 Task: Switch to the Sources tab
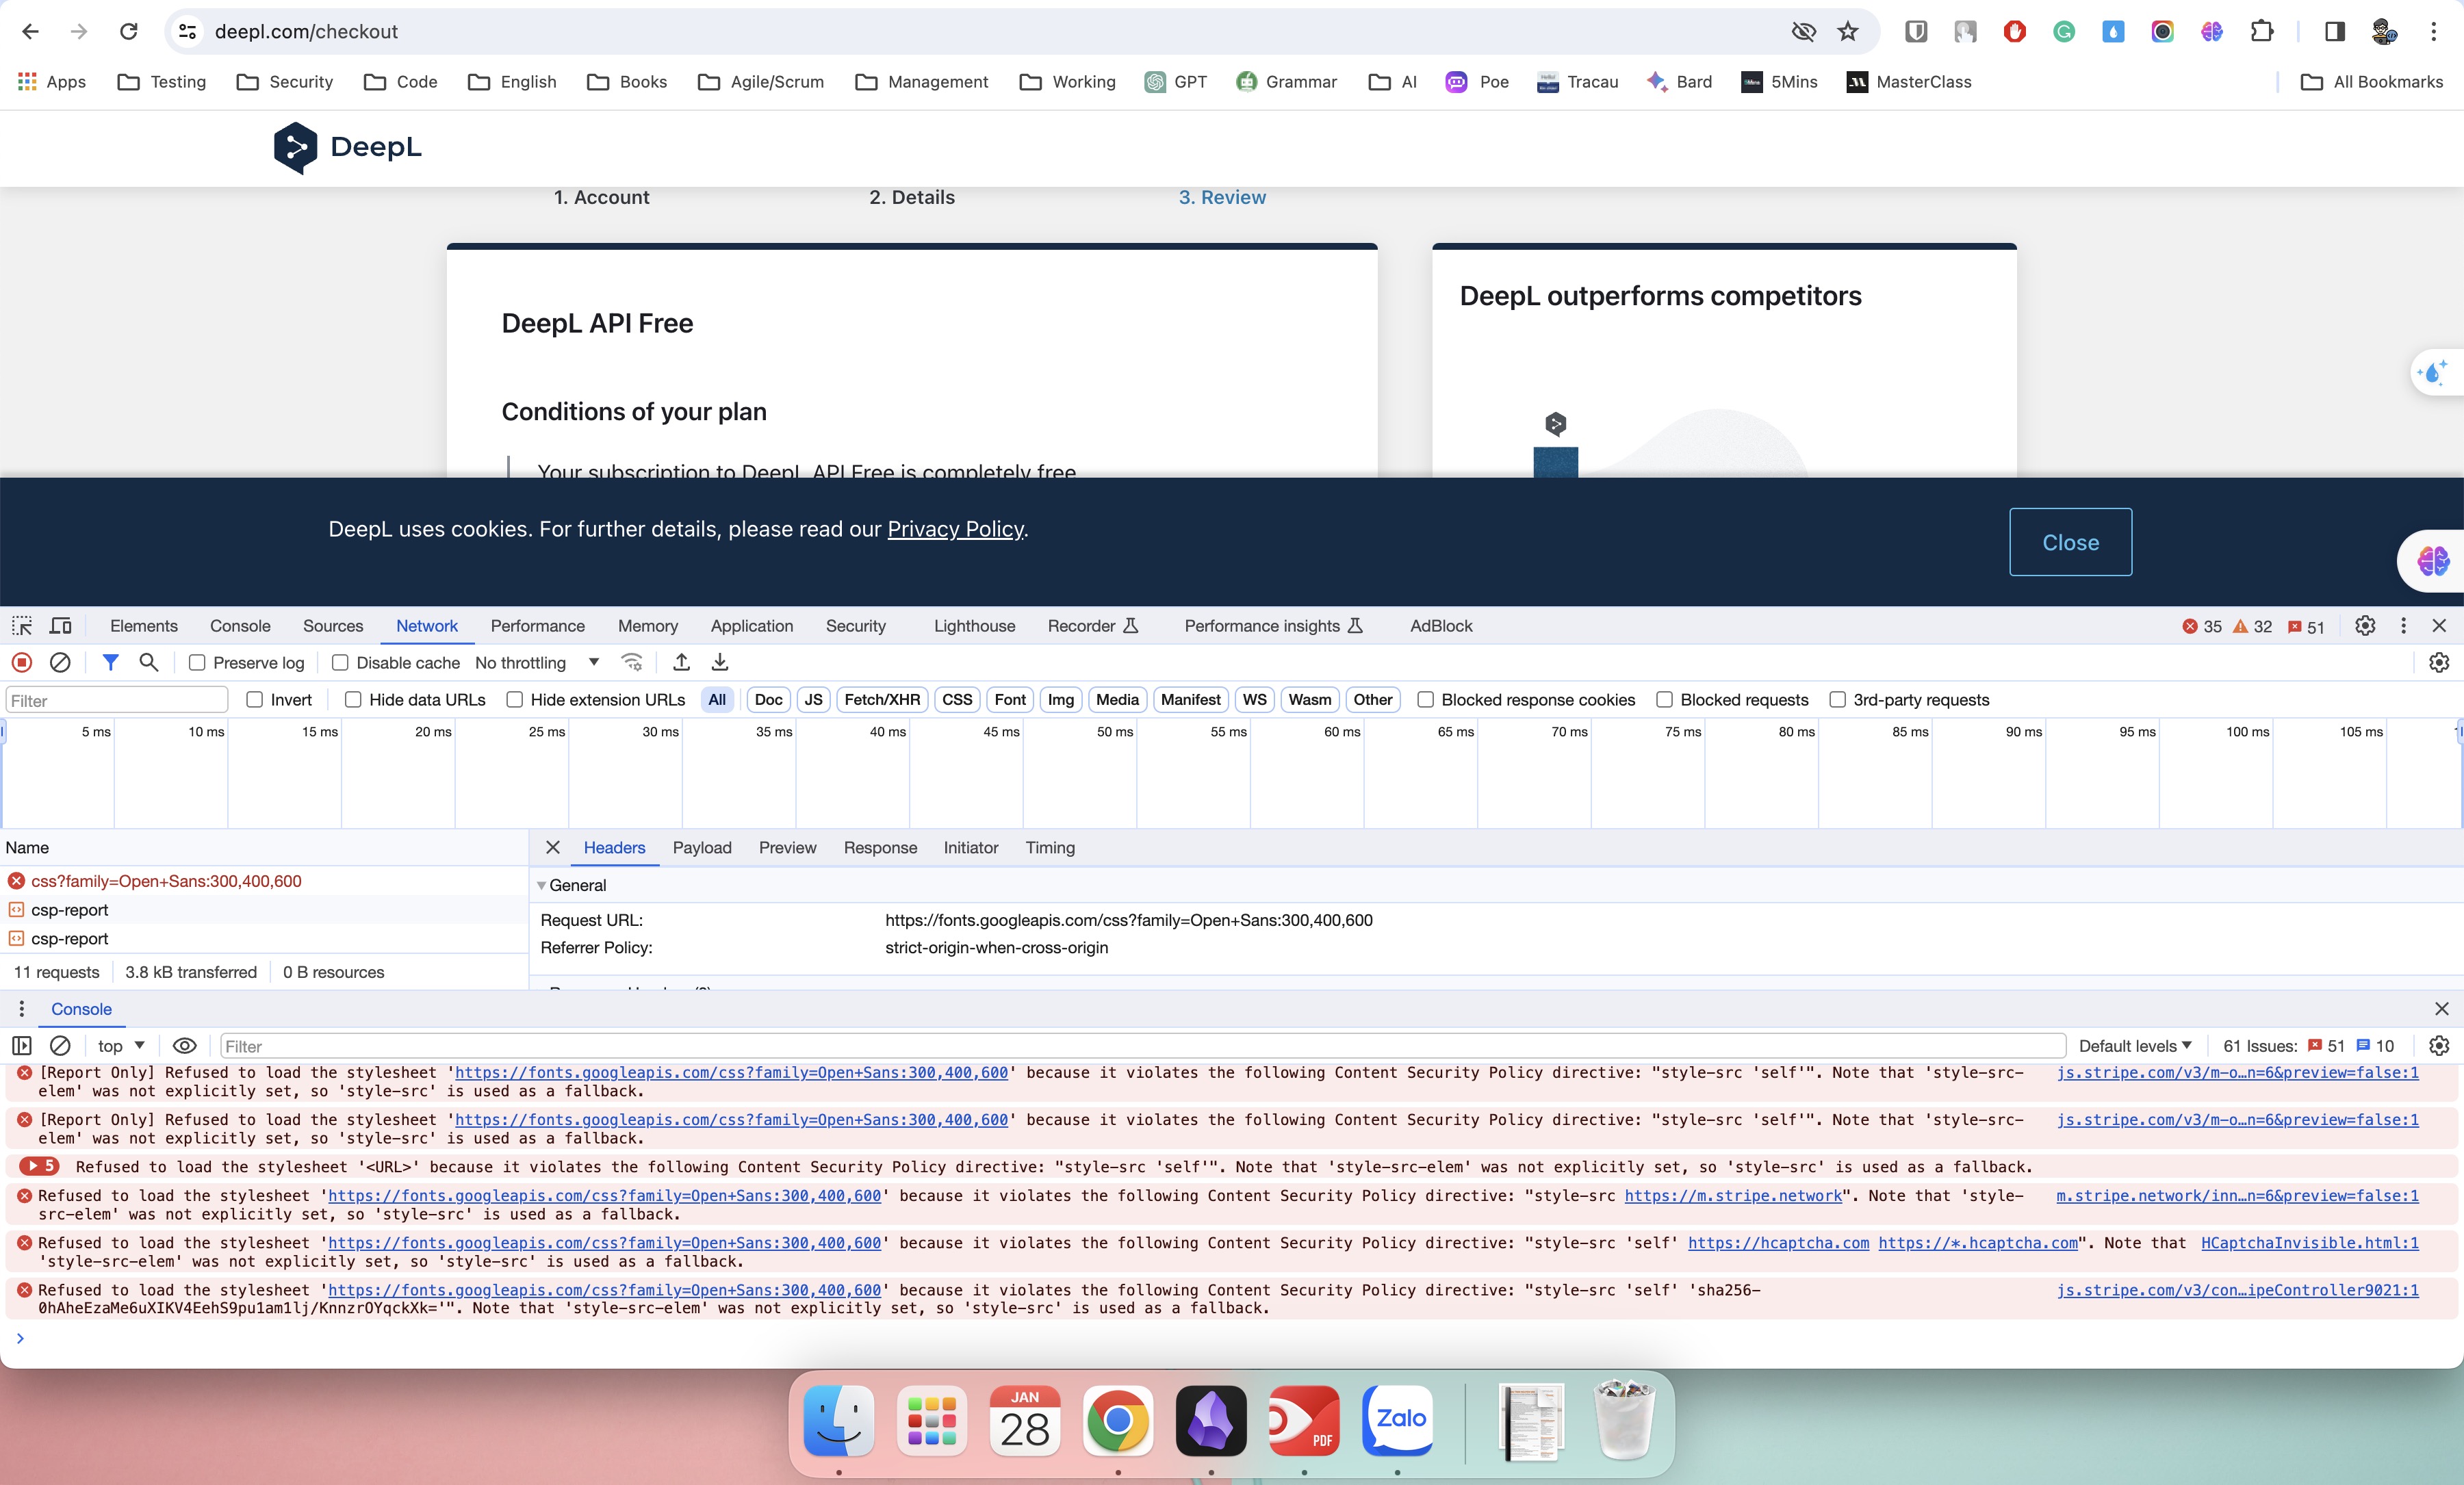pyautogui.click(x=333, y=626)
